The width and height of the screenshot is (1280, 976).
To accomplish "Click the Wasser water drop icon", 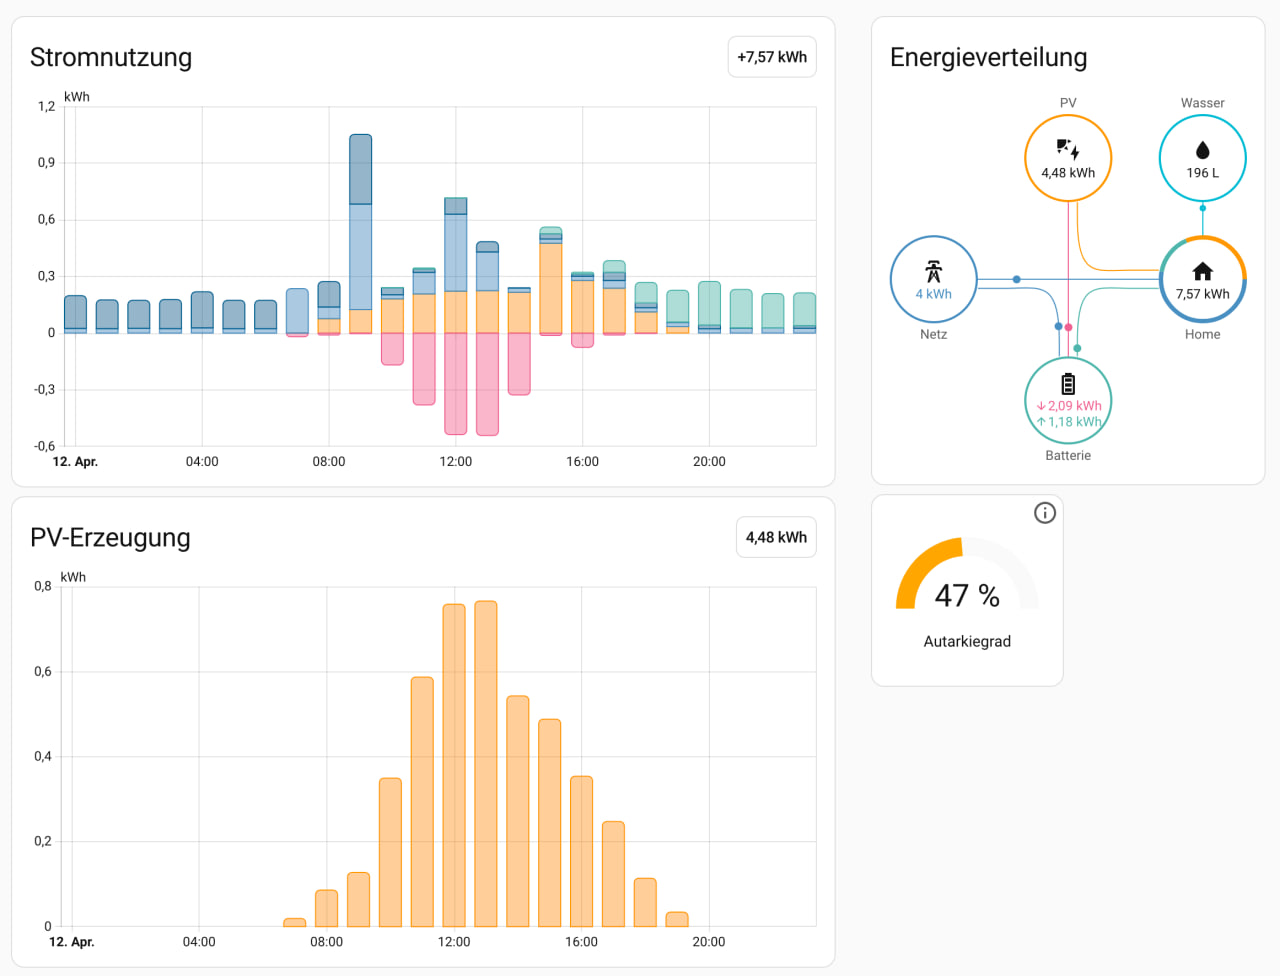I will [1202, 150].
